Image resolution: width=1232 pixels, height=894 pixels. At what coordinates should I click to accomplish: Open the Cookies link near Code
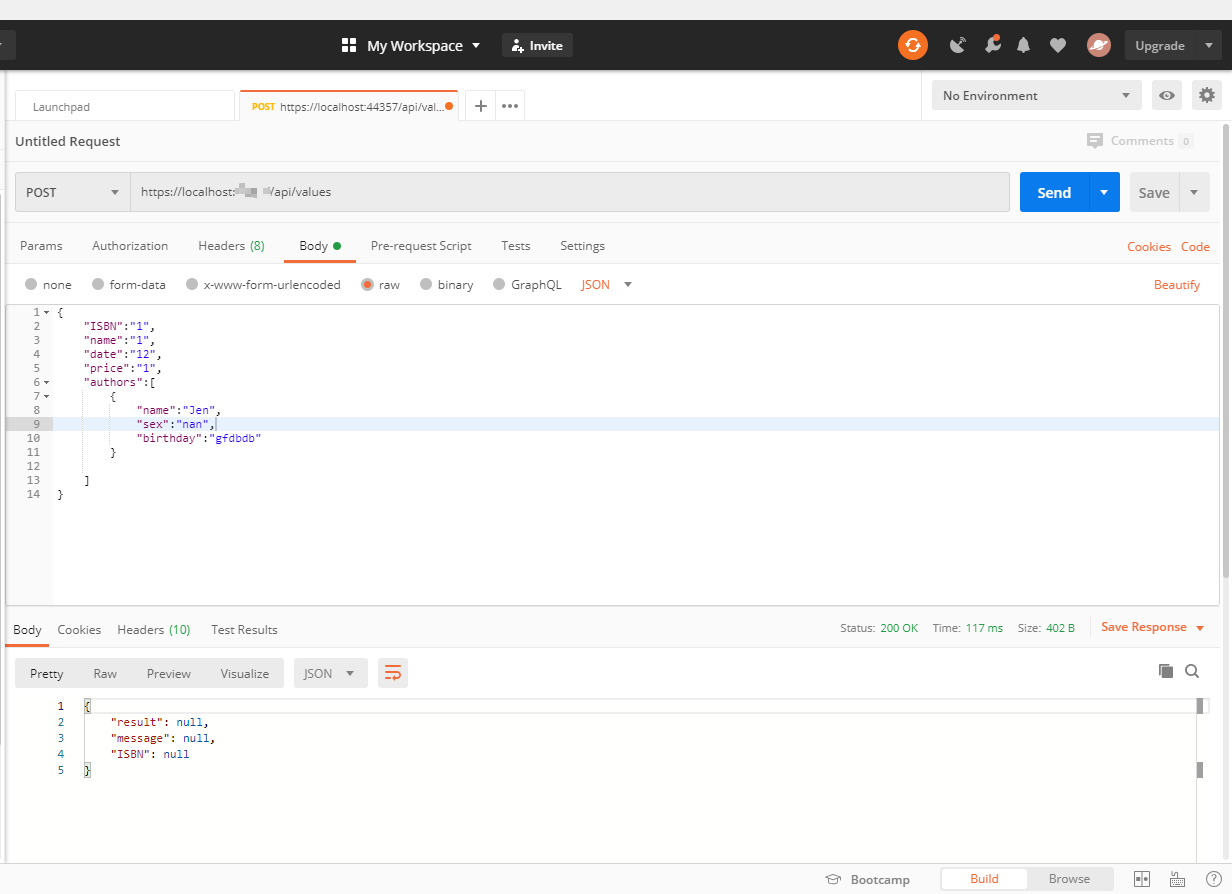coord(1149,246)
